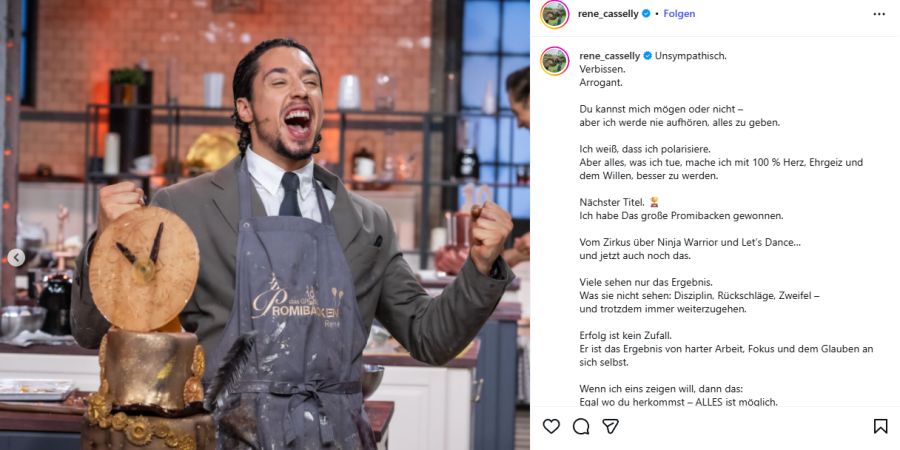
Task: Share the post via paper plane icon
Action: coord(610,426)
